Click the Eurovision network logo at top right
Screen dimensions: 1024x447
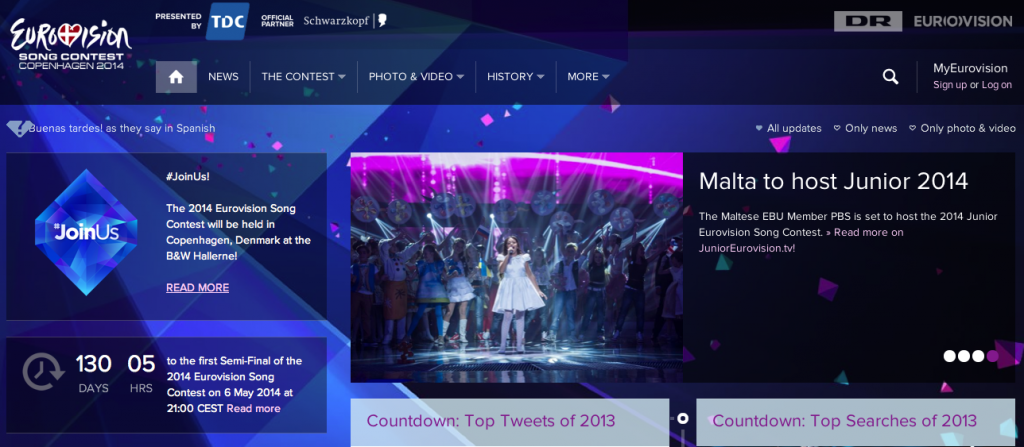point(963,21)
